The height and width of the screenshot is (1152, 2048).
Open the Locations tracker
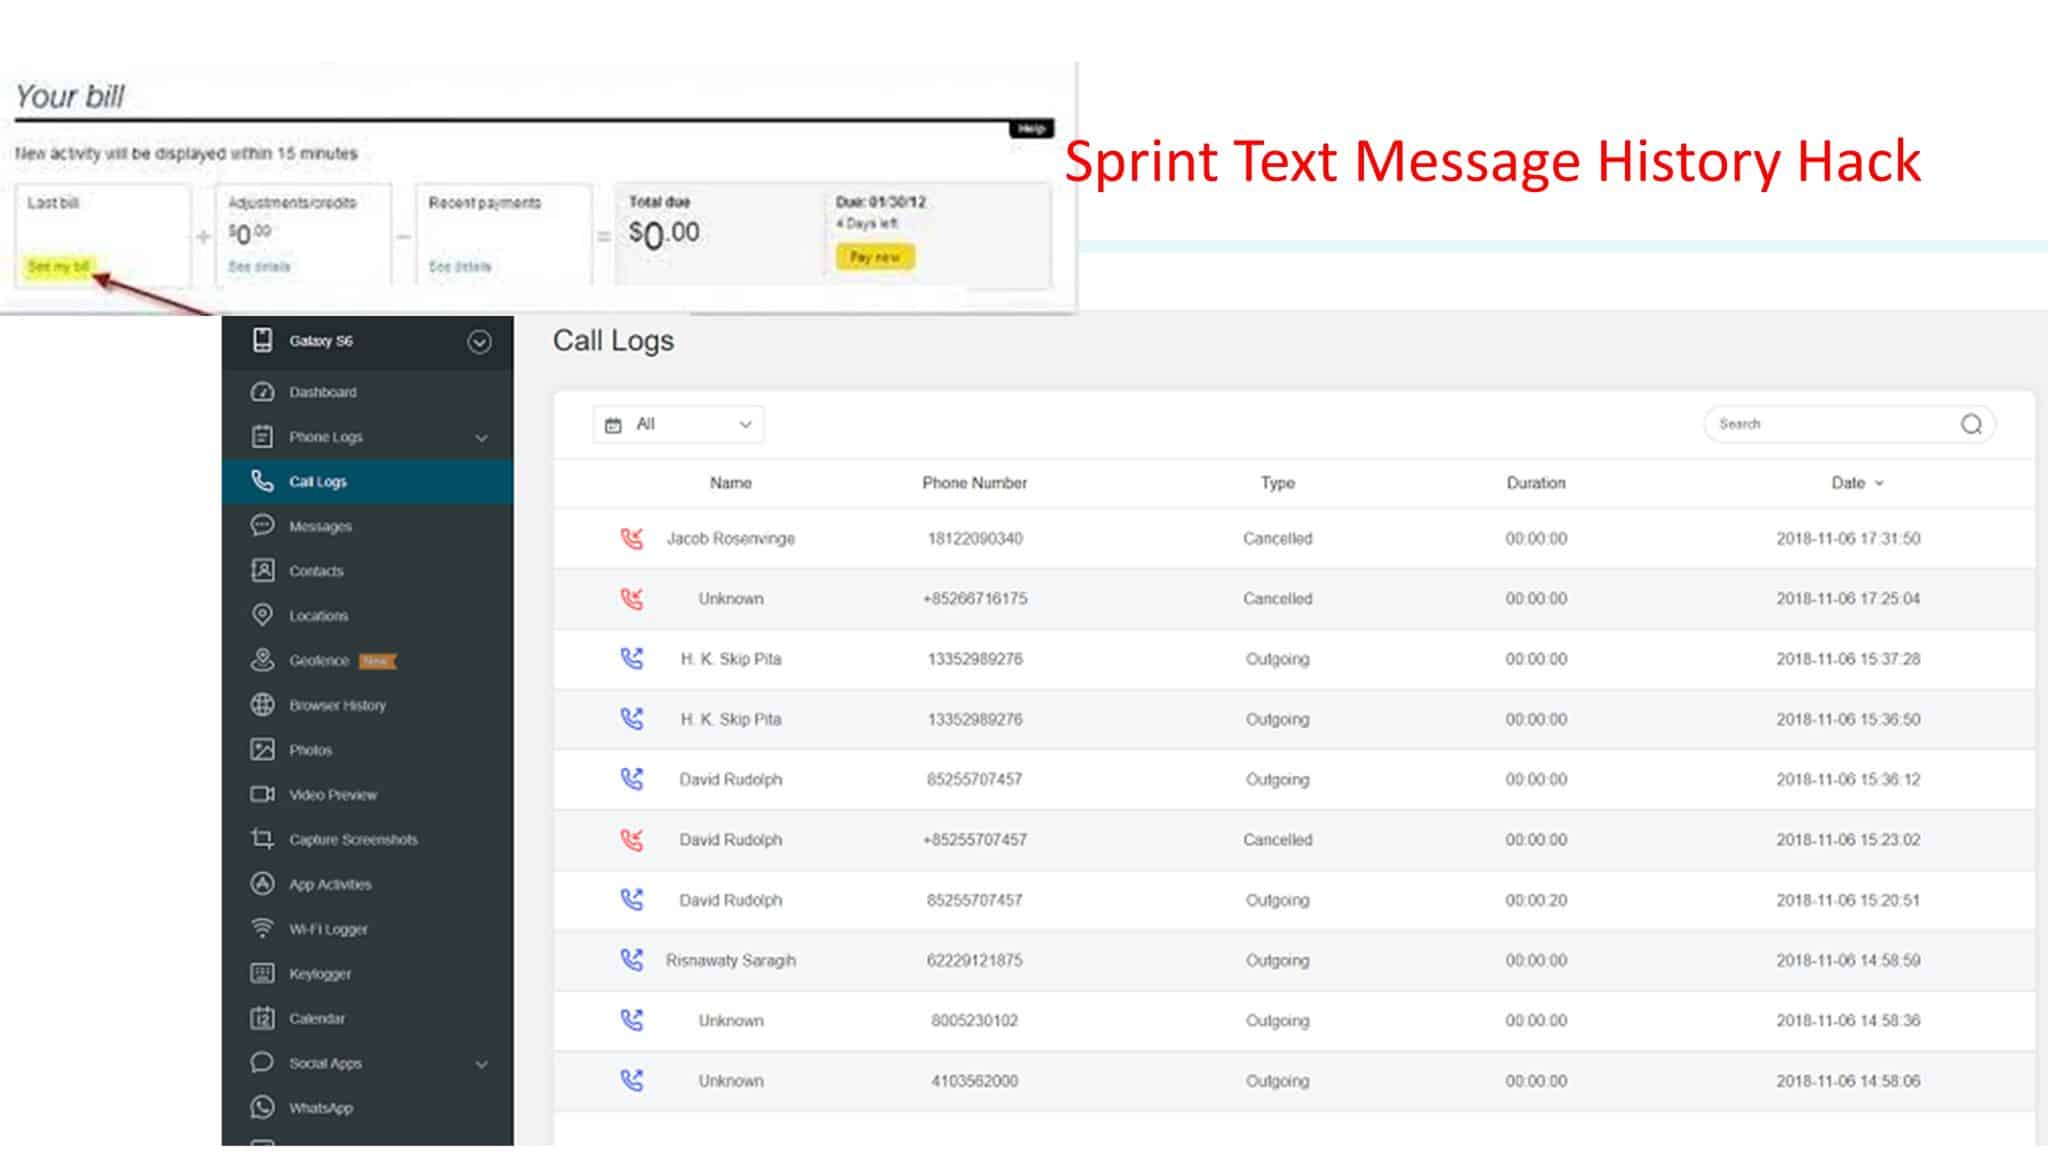[x=317, y=616]
